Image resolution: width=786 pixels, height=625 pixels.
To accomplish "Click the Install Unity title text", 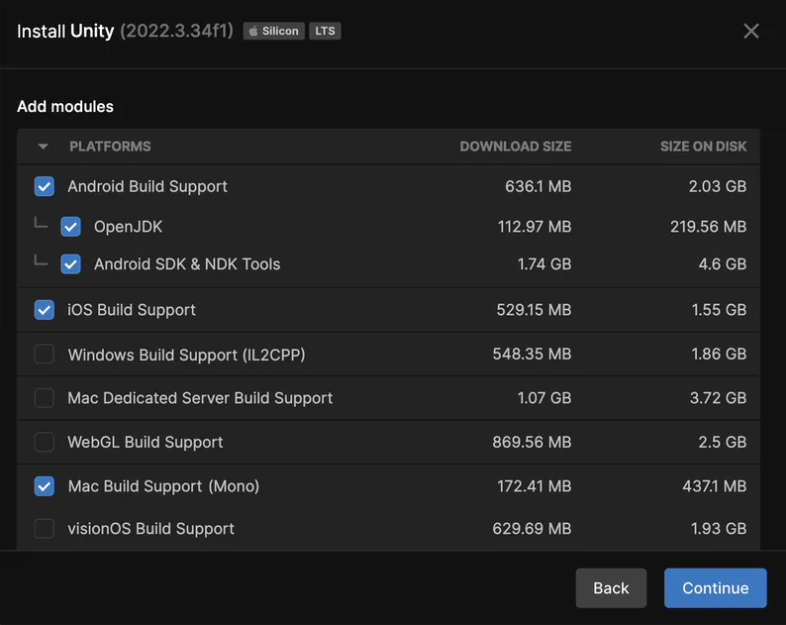I will click(x=66, y=31).
